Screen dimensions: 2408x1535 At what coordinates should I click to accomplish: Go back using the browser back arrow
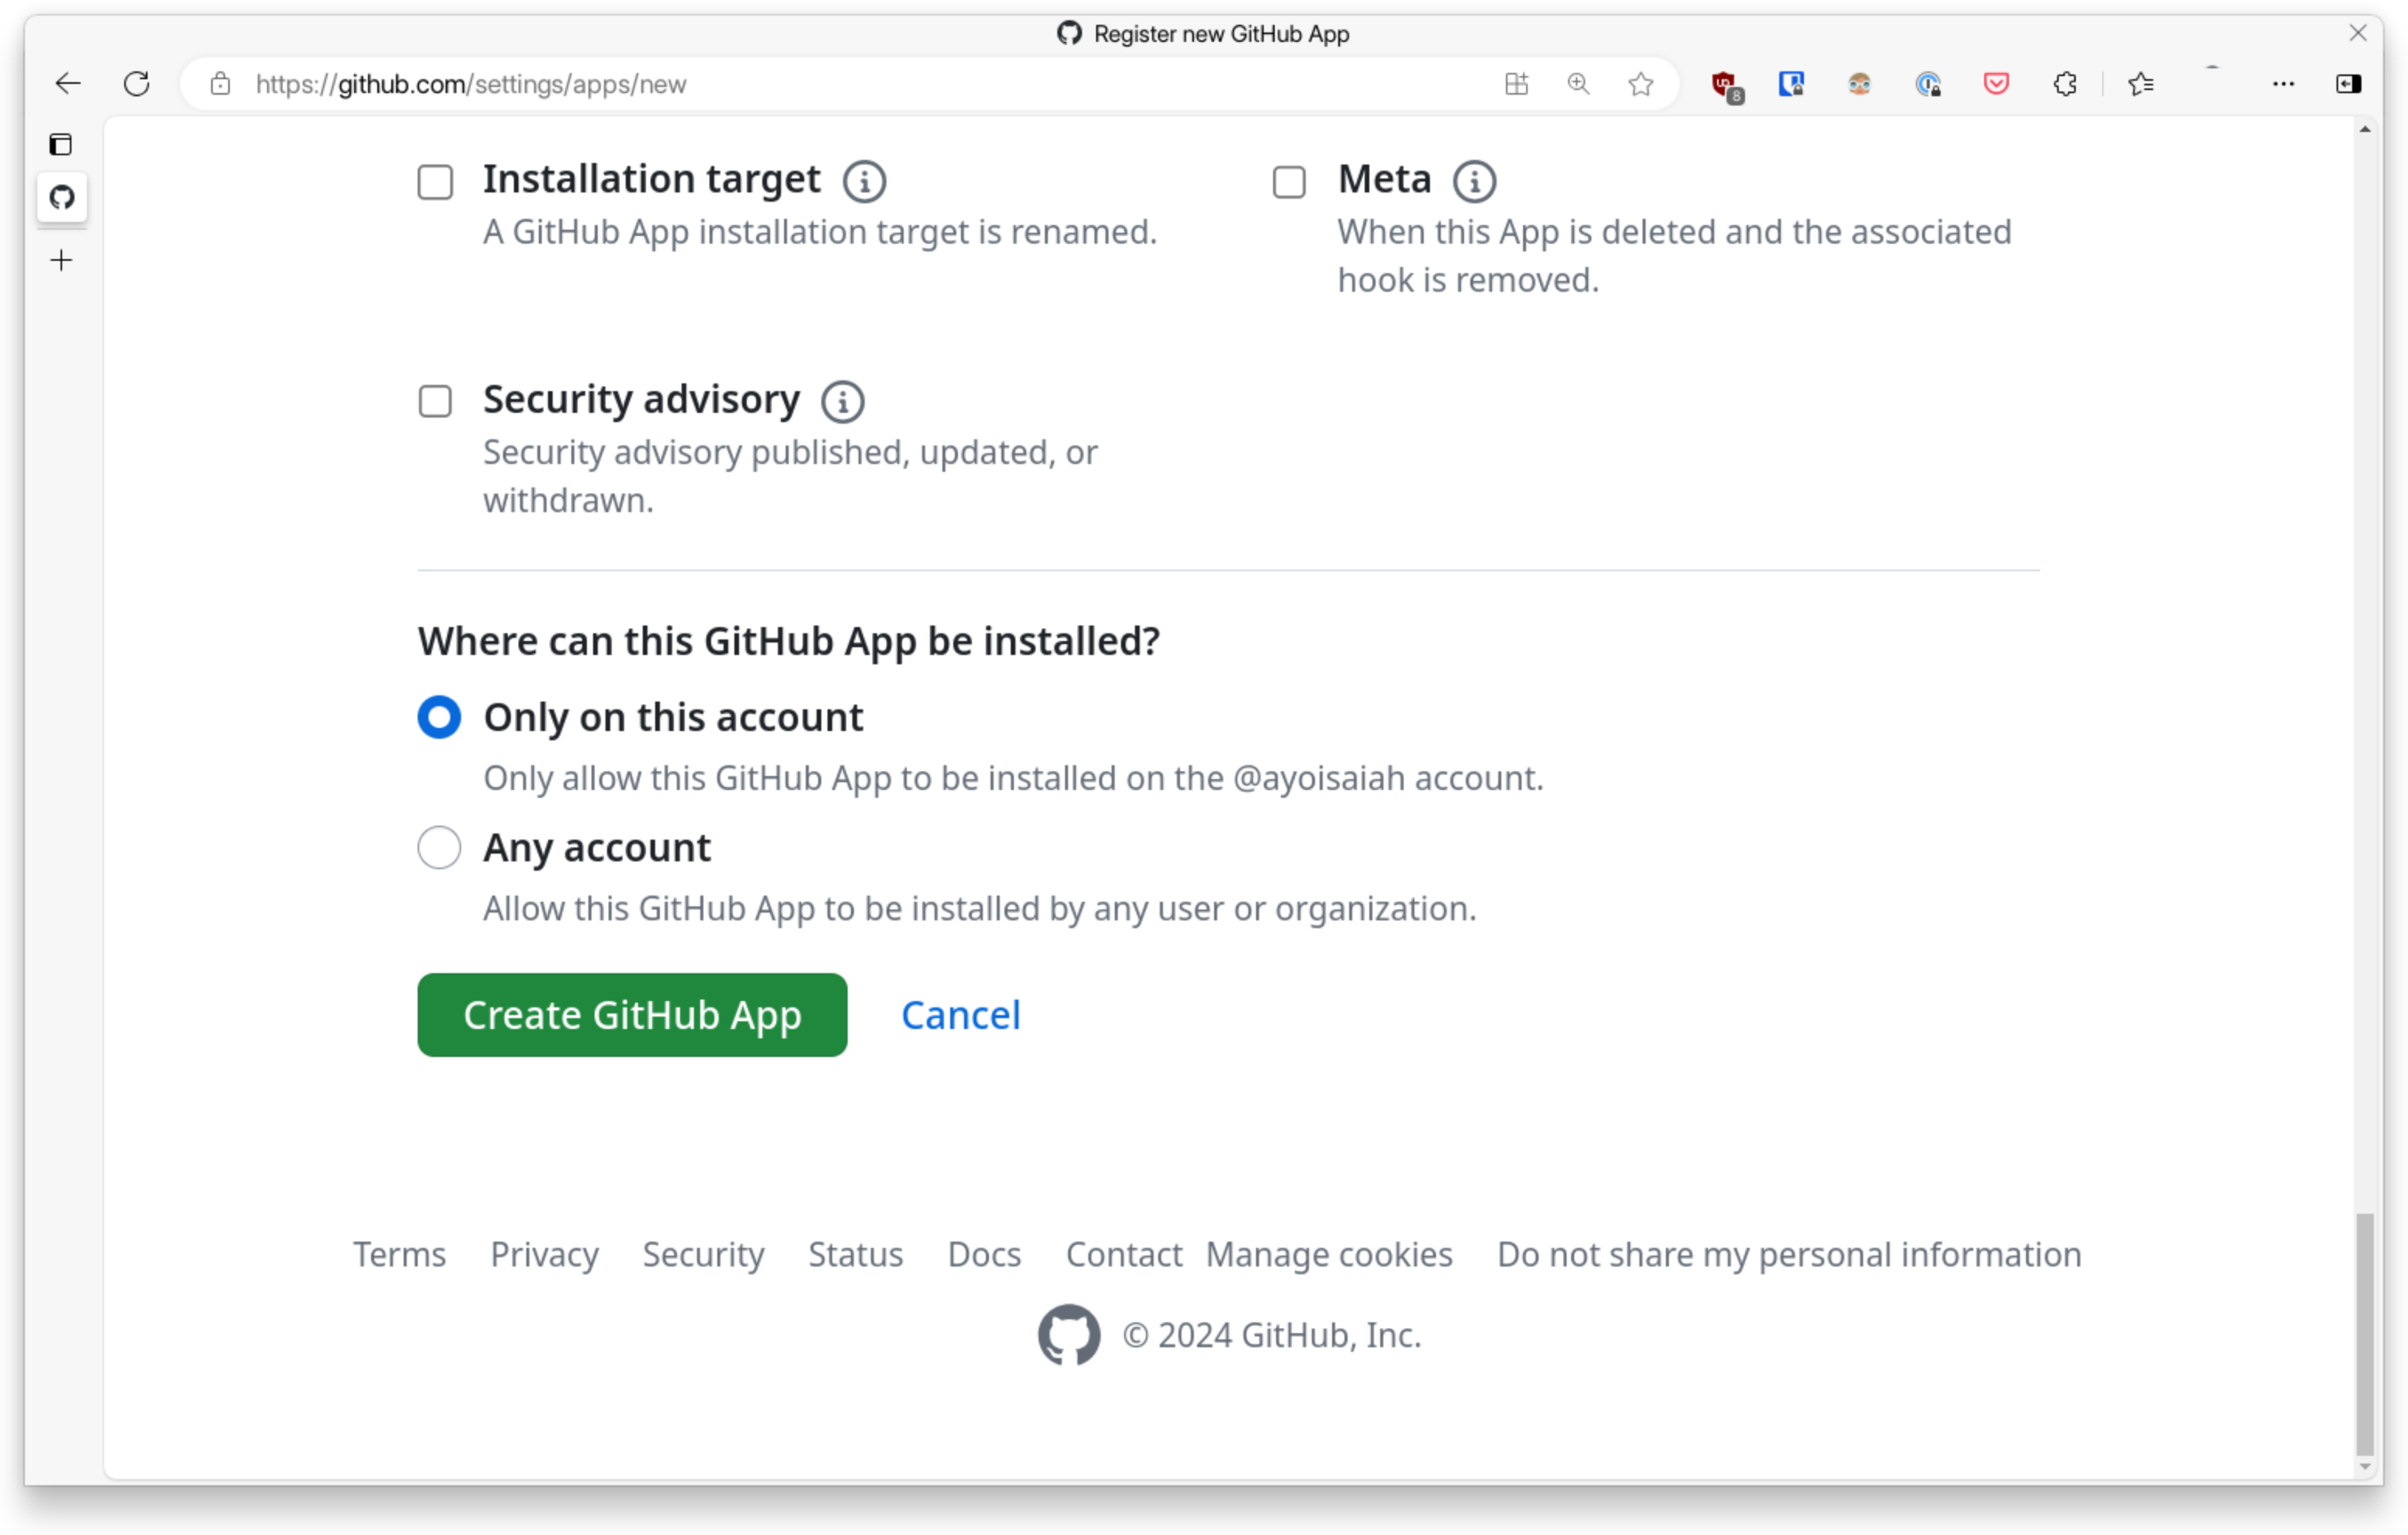[x=68, y=84]
